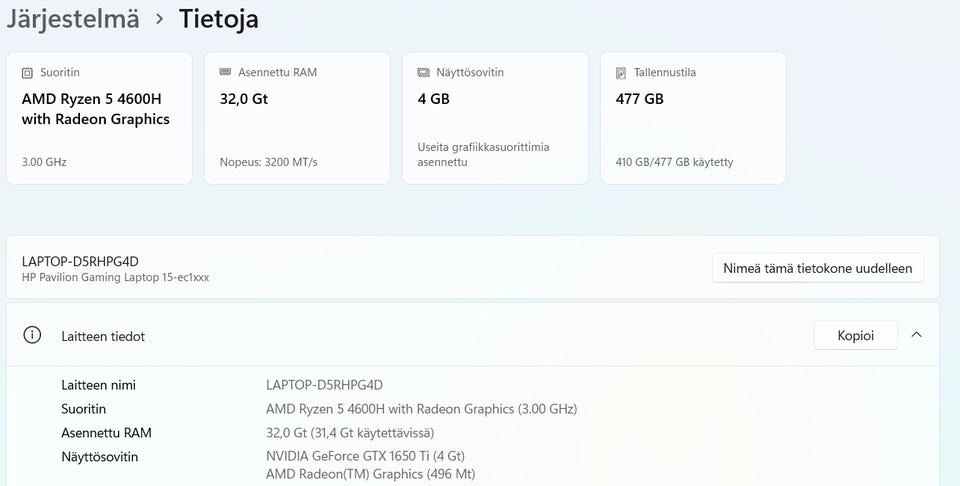Collapse the Laitteen tiedot section chevron
Screen dimensions: 960x486
917,335
